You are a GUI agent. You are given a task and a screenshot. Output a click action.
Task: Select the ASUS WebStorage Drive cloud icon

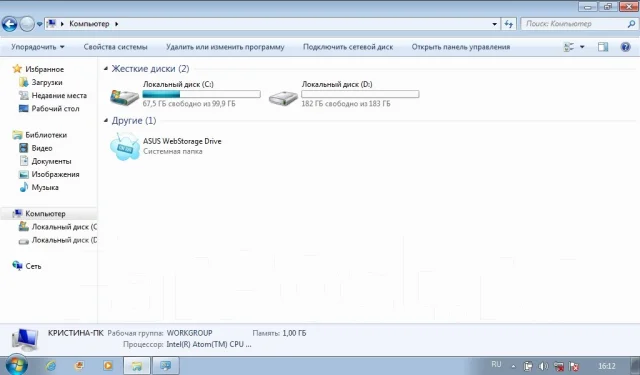[124, 146]
